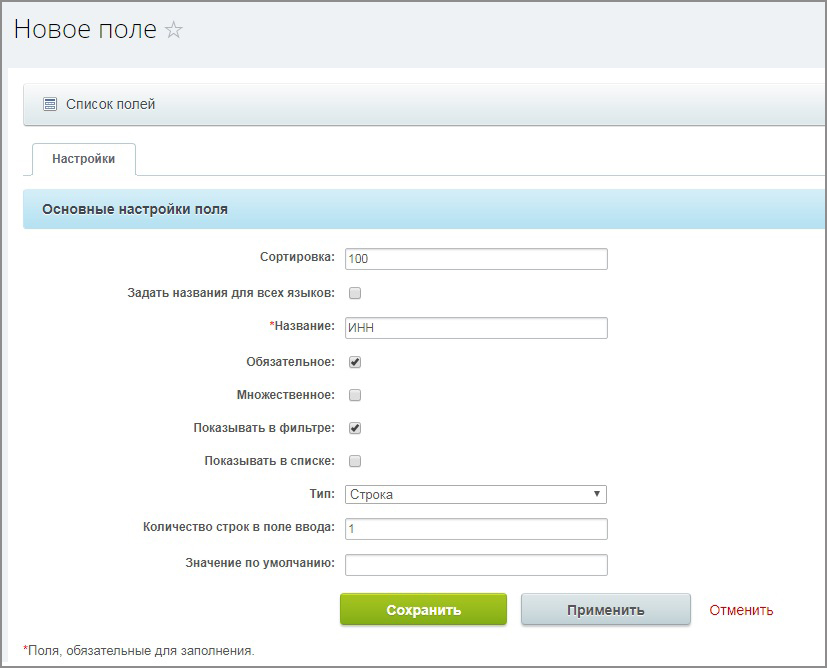The image size is (827, 668).
Task: Switch to the Настройки tab
Action: click(83, 159)
